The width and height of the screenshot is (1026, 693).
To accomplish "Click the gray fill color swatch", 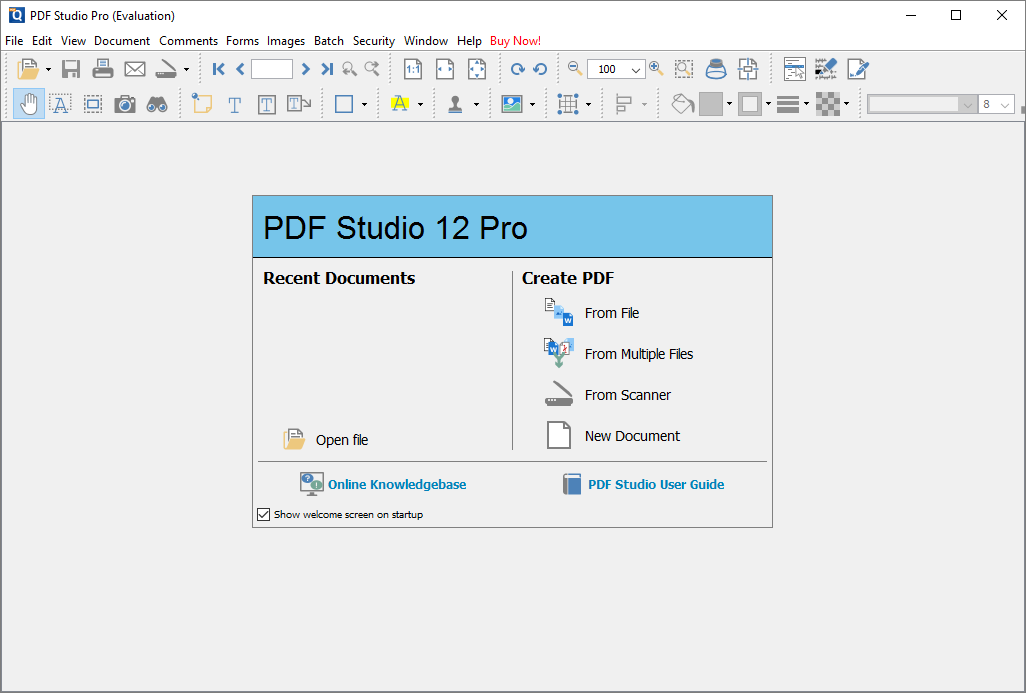I will tap(711, 104).
